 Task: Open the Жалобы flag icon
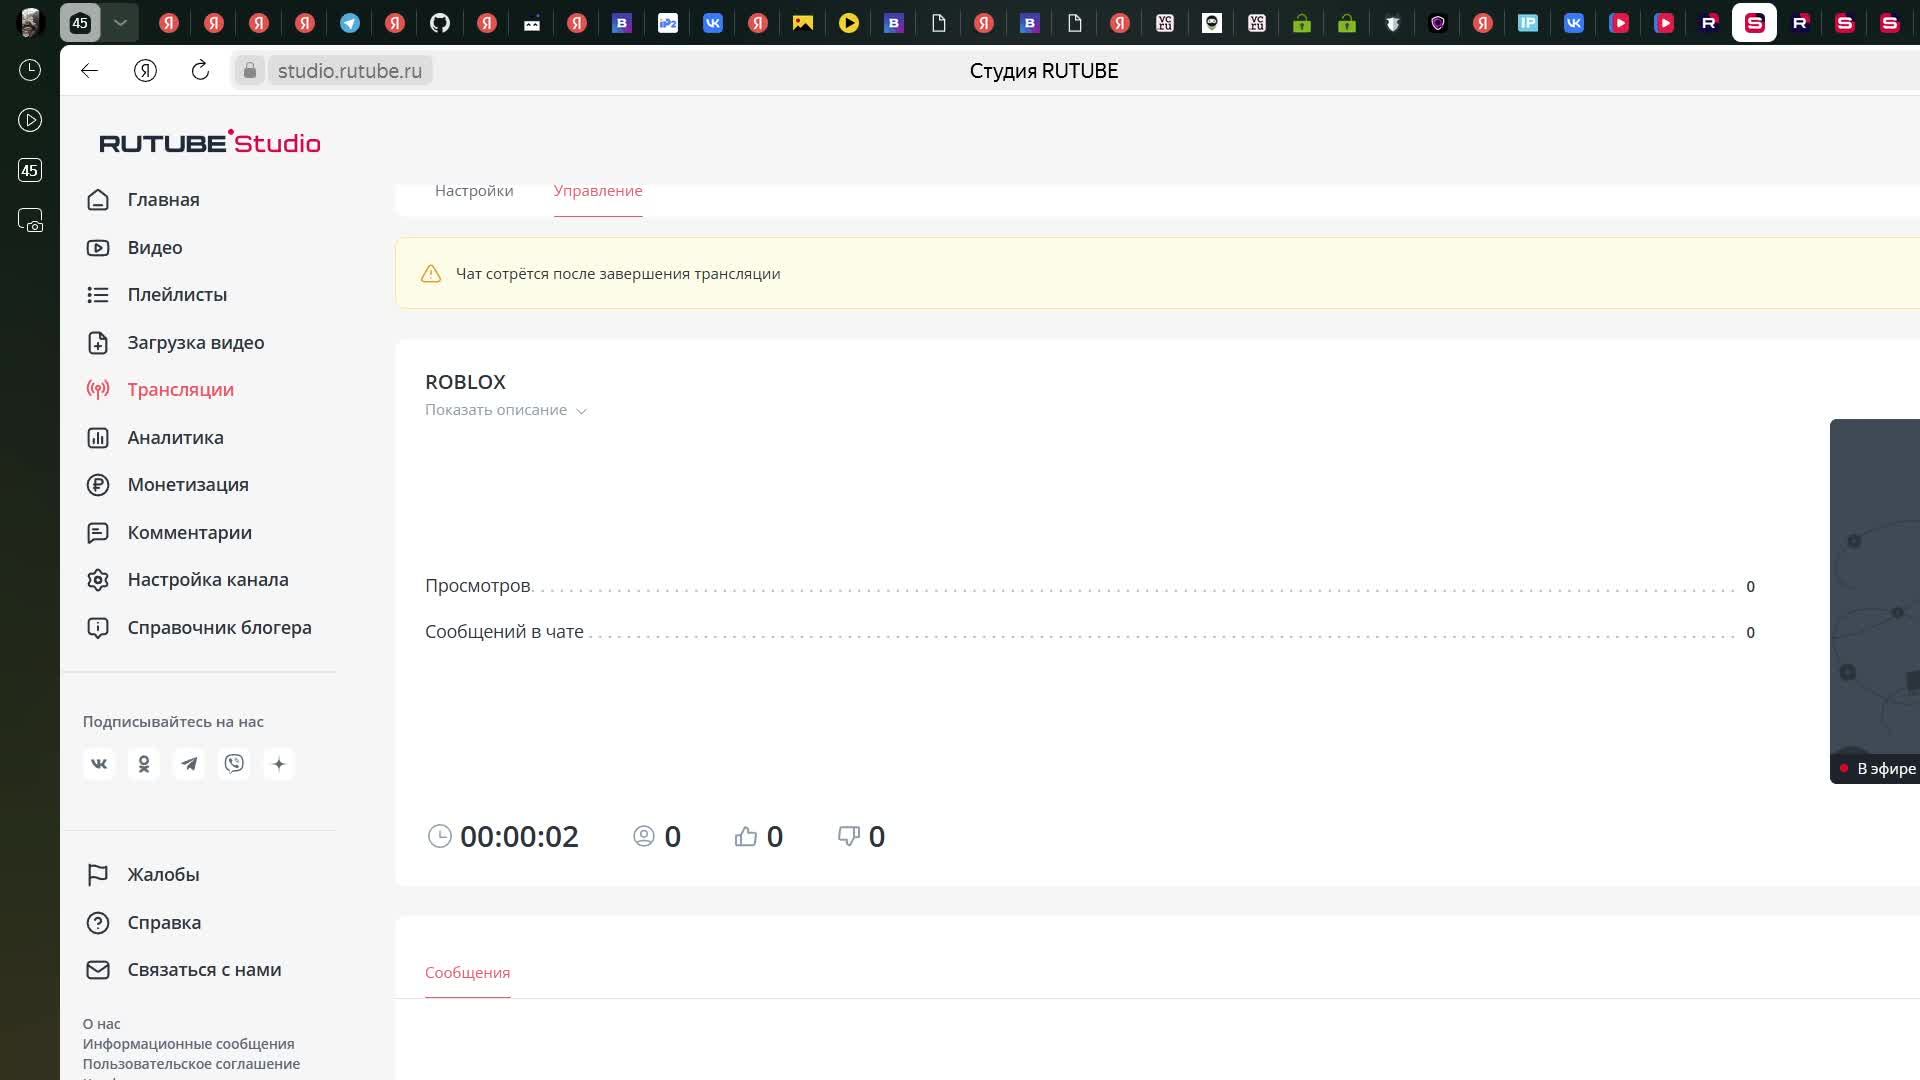click(x=98, y=875)
